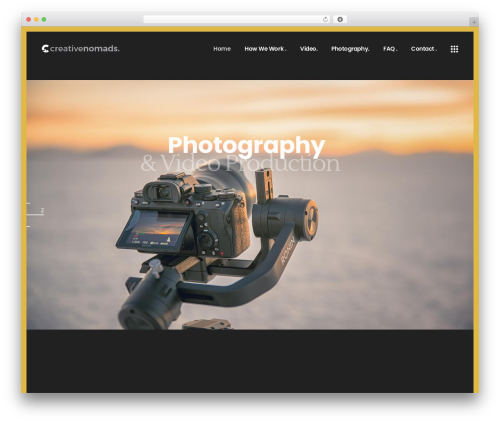Close the browser window with red button
Image resolution: width=500 pixels, height=423 pixels.
click(x=29, y=20)
